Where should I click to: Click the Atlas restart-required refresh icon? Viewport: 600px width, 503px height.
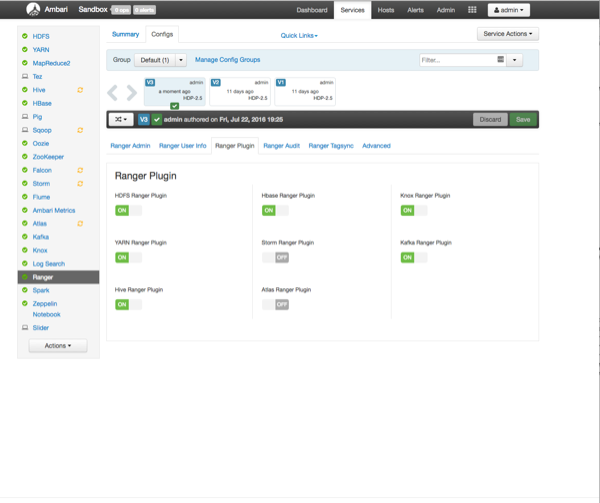click(x=80, y=224)
